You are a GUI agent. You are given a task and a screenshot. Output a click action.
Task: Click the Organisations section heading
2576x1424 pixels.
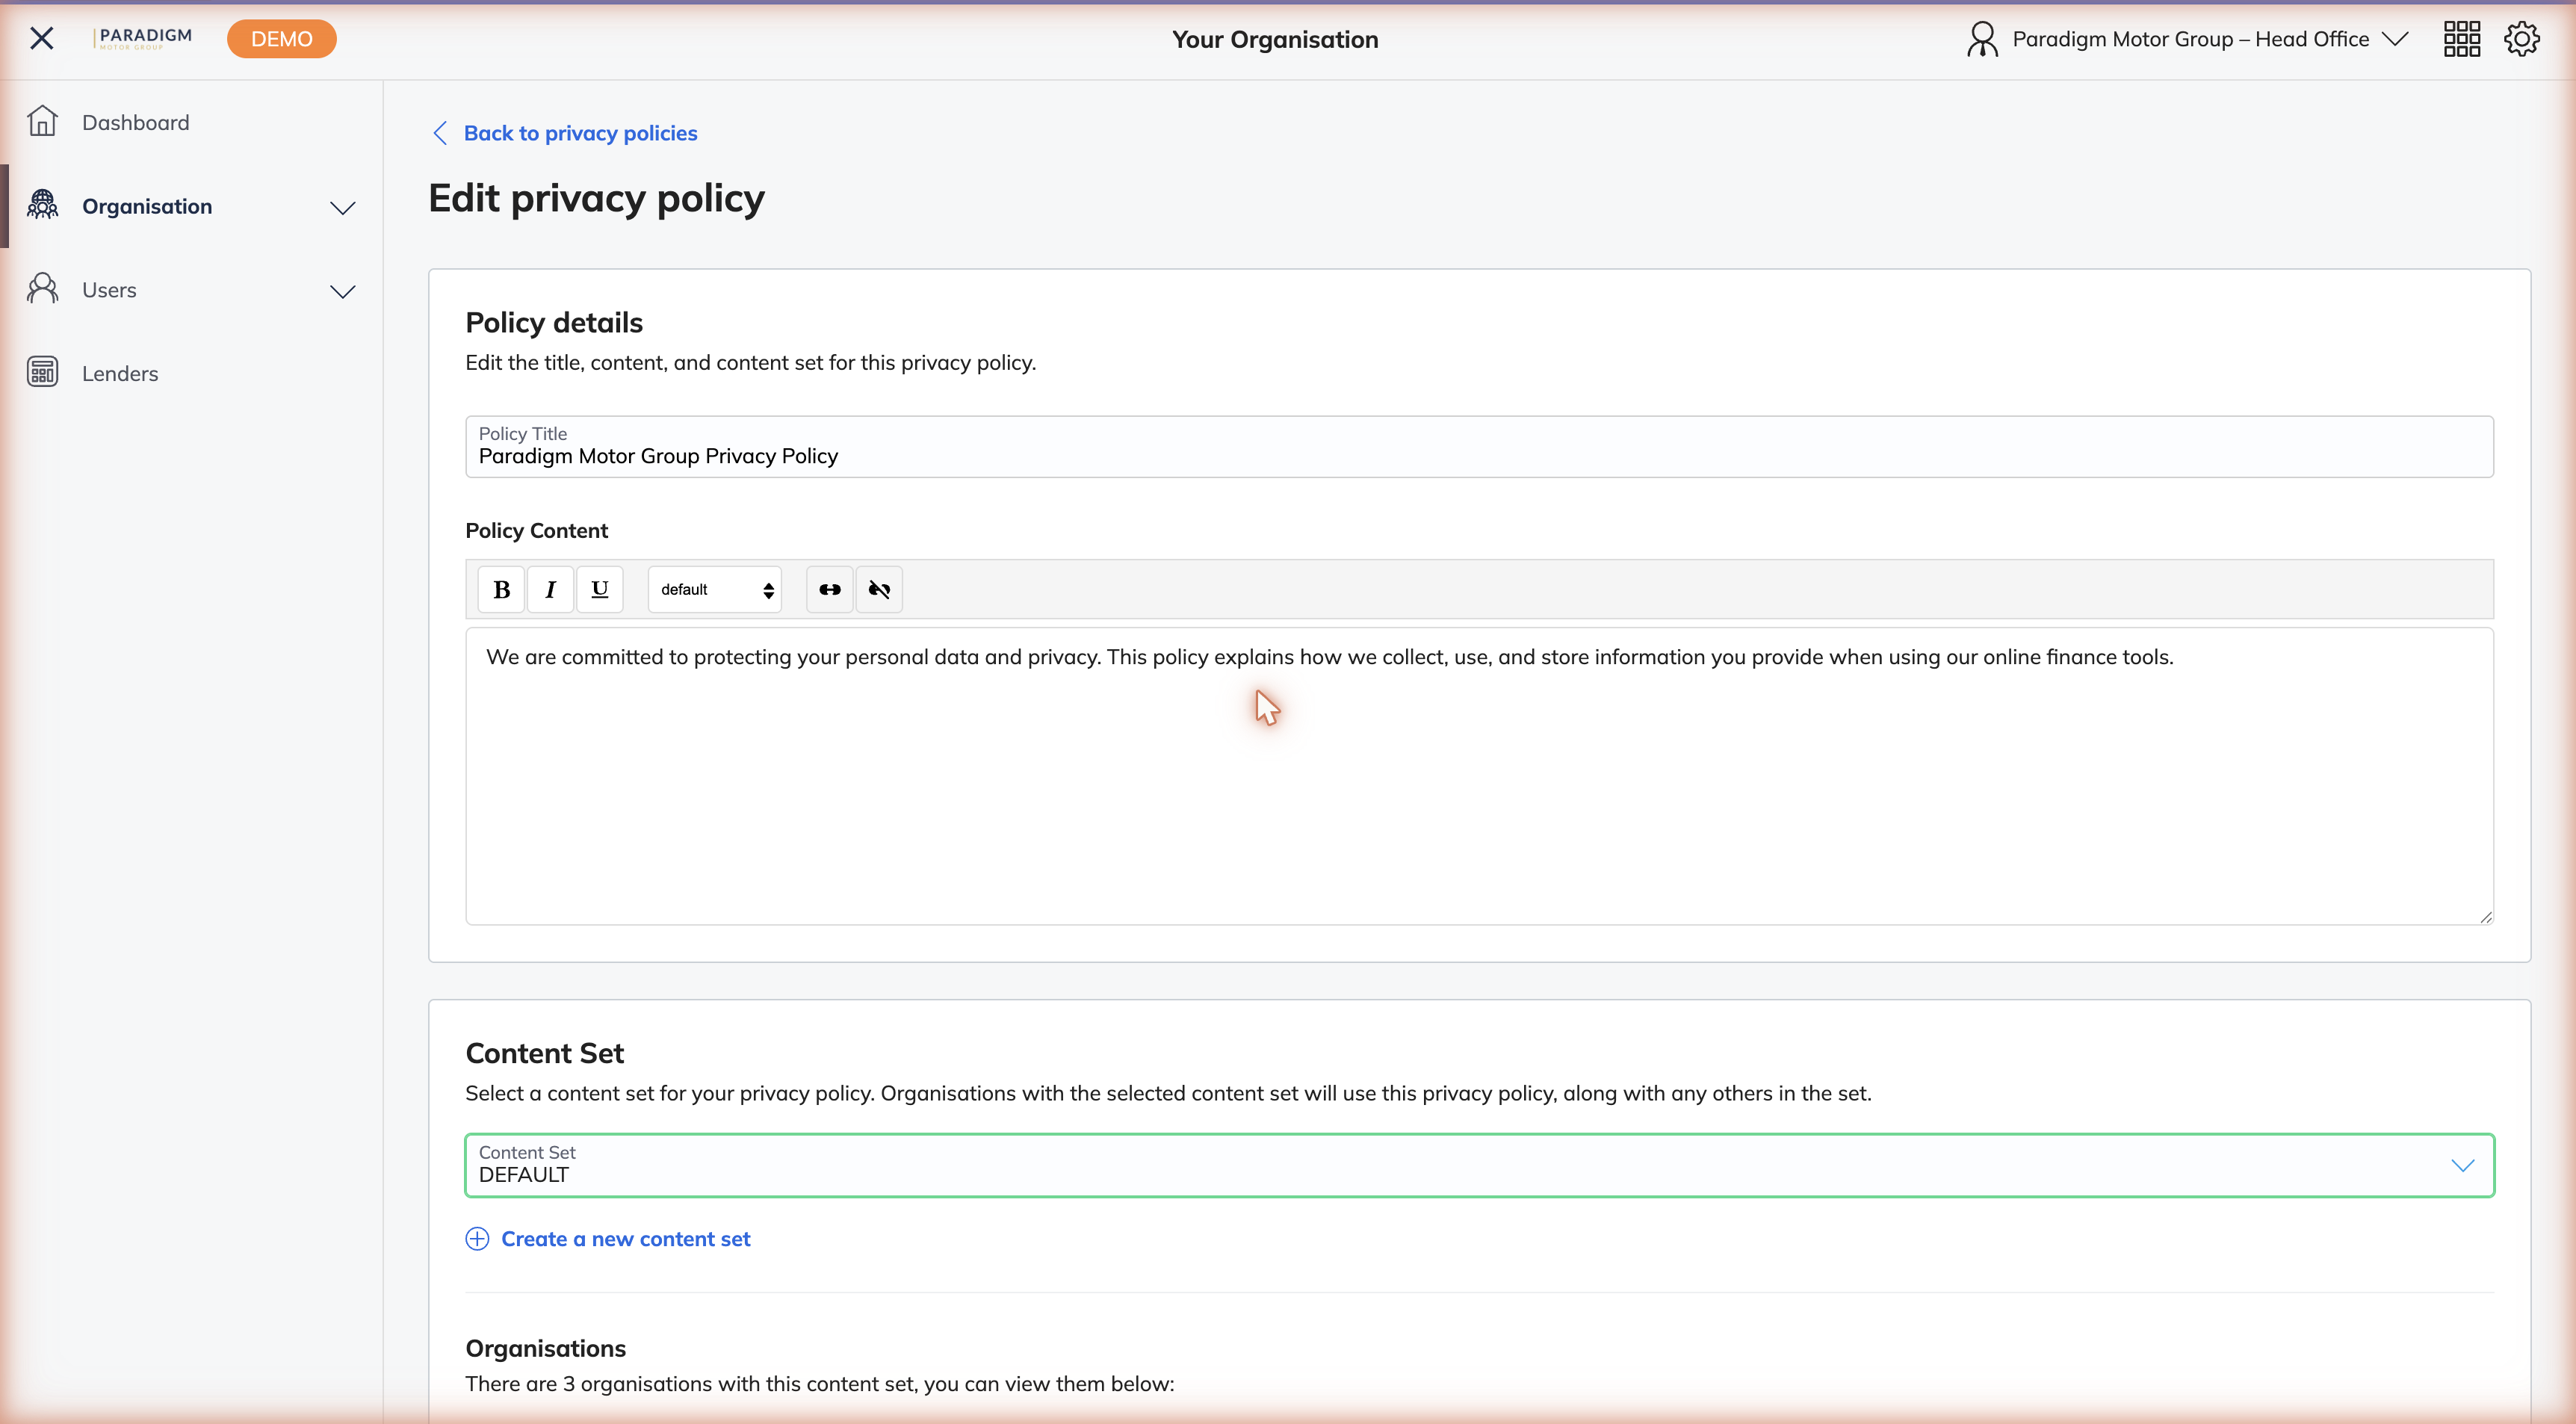(545, 1348)
